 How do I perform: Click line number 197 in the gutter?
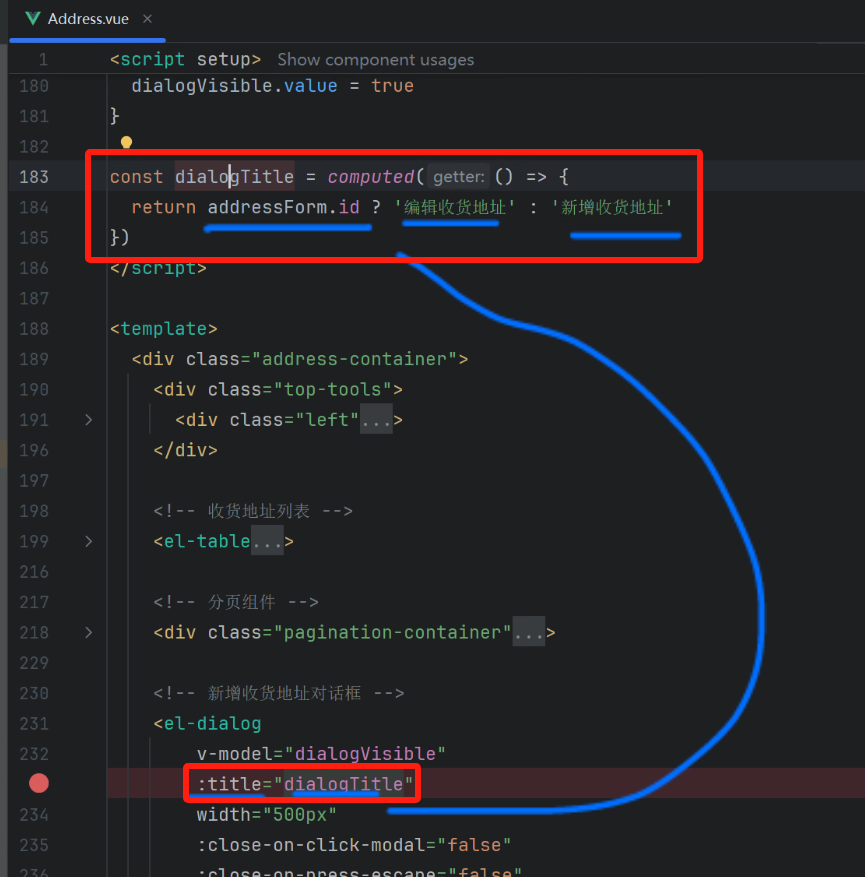click(x=34, y=480)
